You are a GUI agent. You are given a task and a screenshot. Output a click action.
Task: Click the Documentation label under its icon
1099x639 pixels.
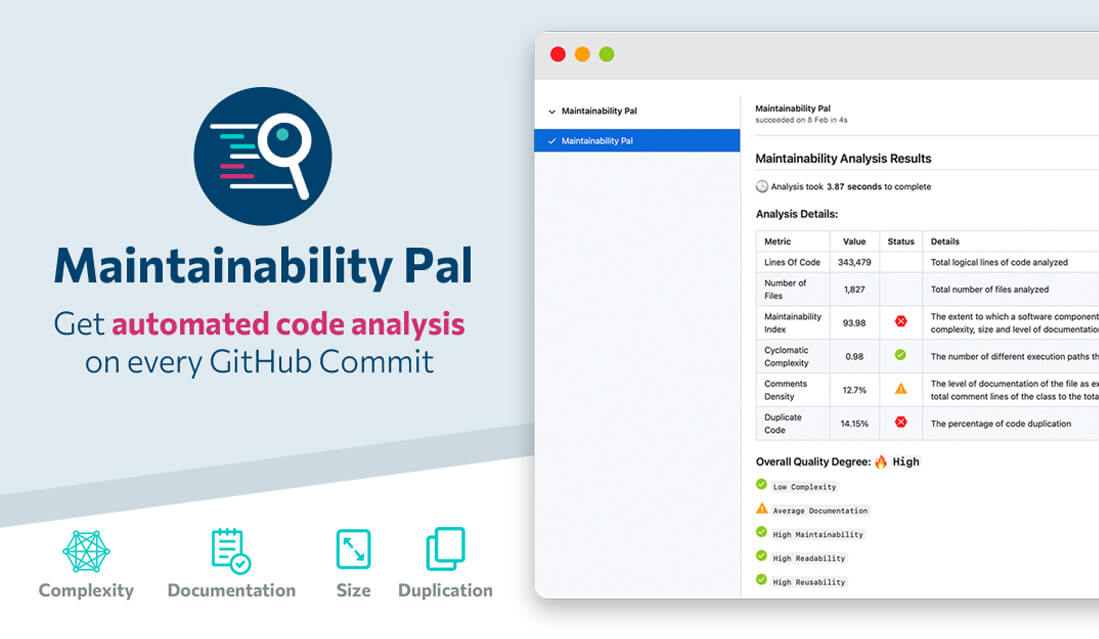(231, 591)
